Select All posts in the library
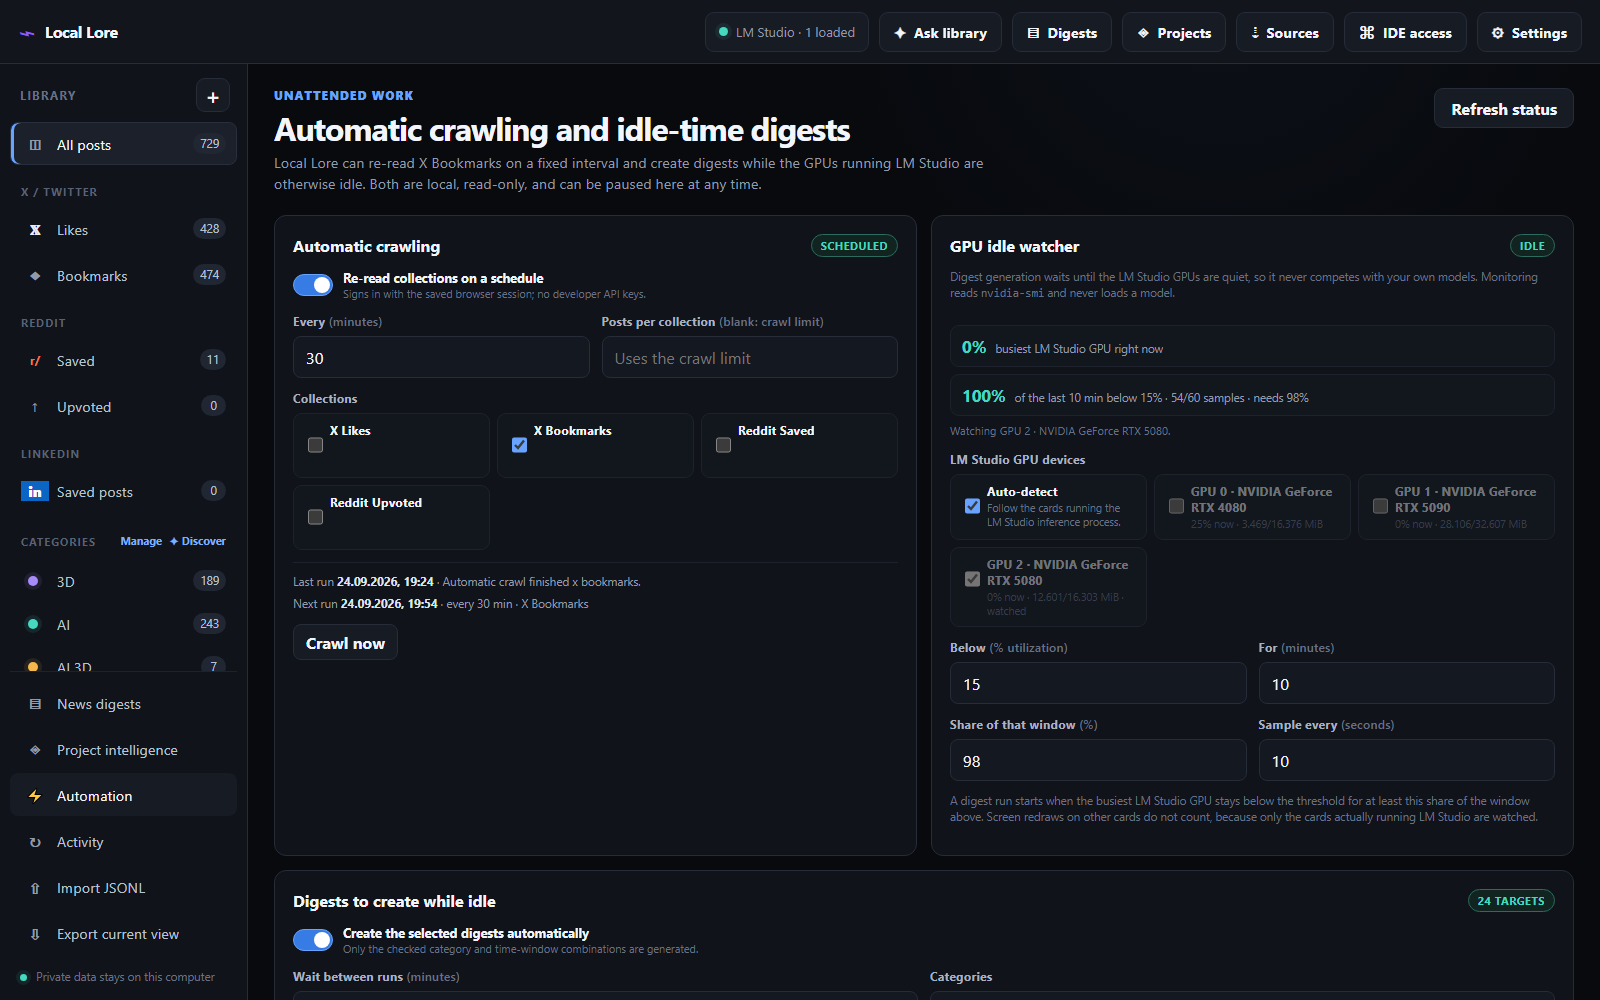 124,144
